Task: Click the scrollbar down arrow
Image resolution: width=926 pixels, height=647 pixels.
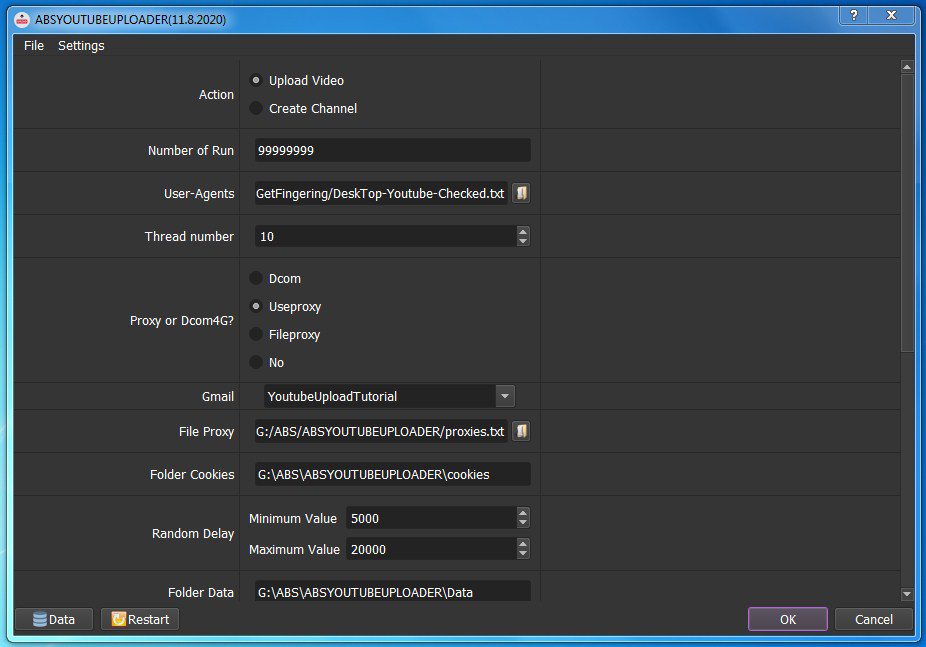Action: pos(907,594)
